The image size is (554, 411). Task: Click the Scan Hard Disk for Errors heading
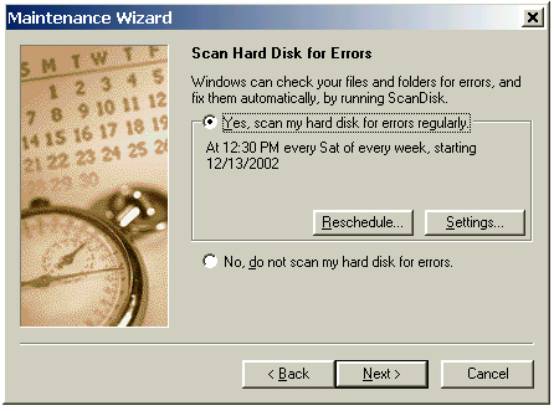[x=282, y=53]
